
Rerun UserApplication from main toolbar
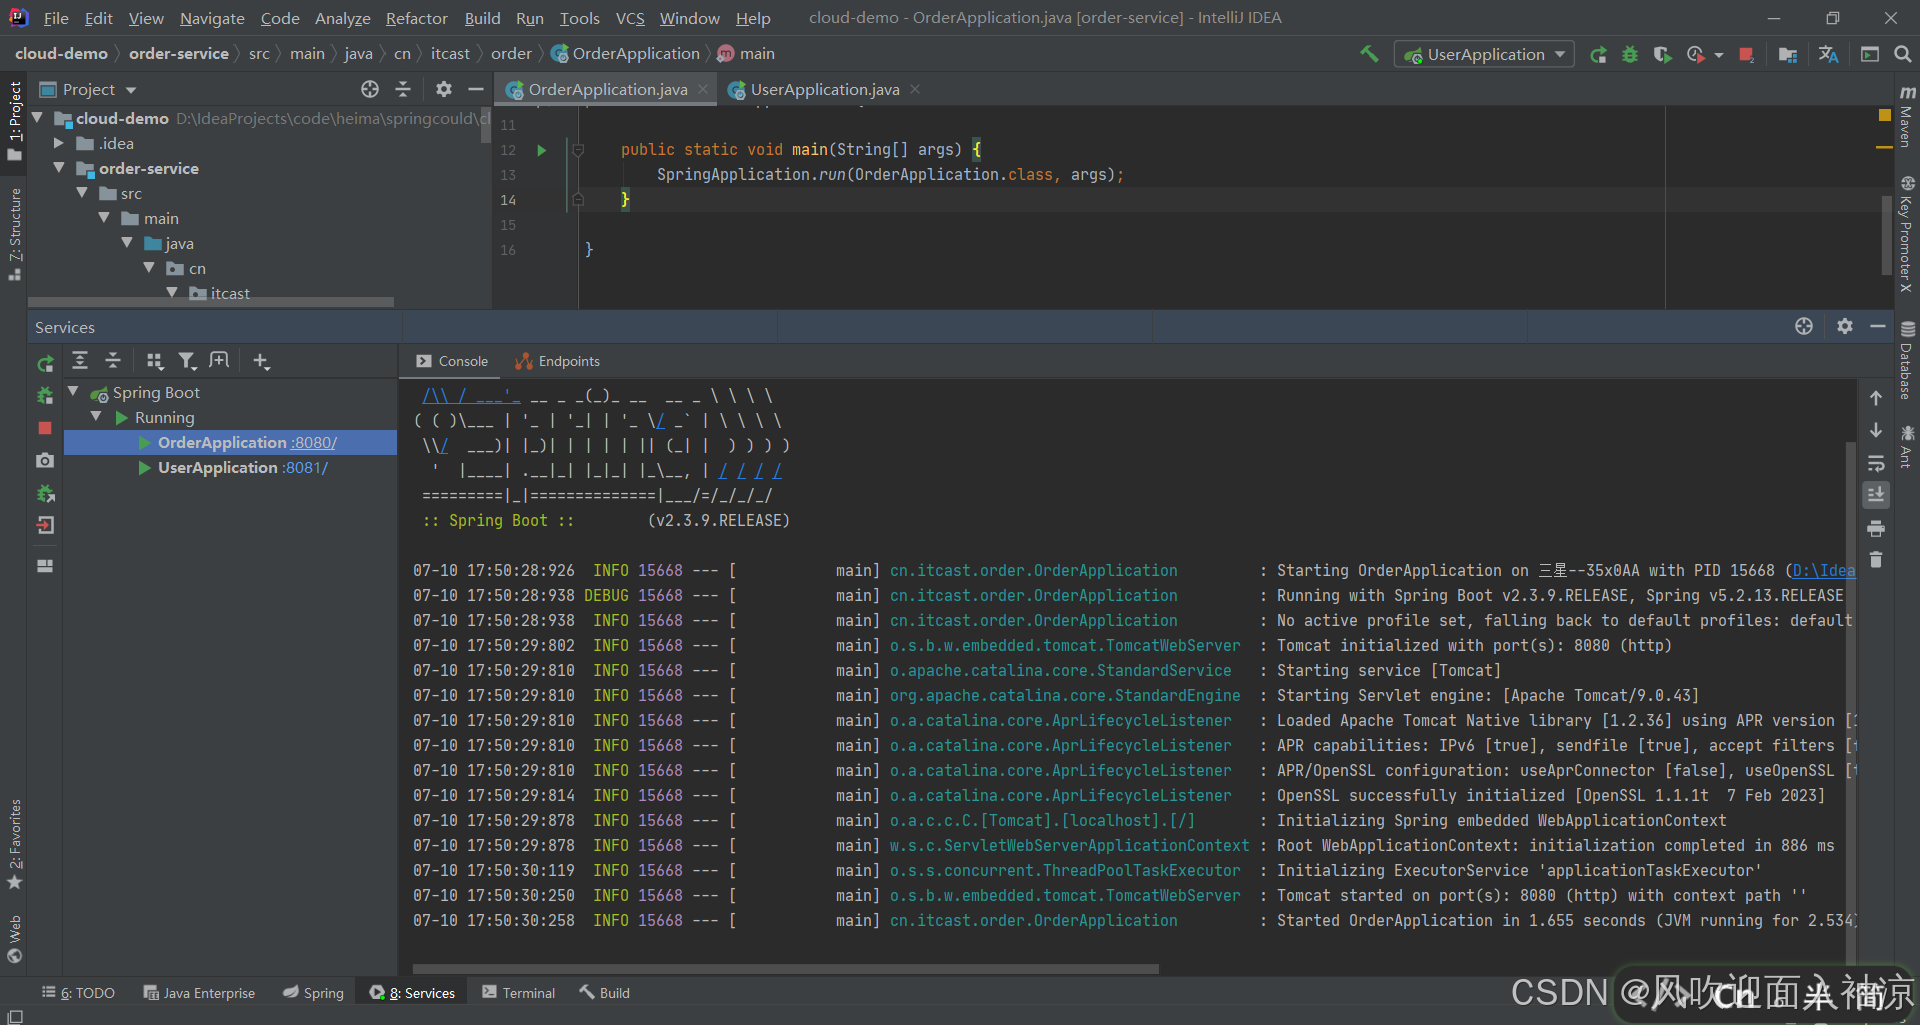1599,54
